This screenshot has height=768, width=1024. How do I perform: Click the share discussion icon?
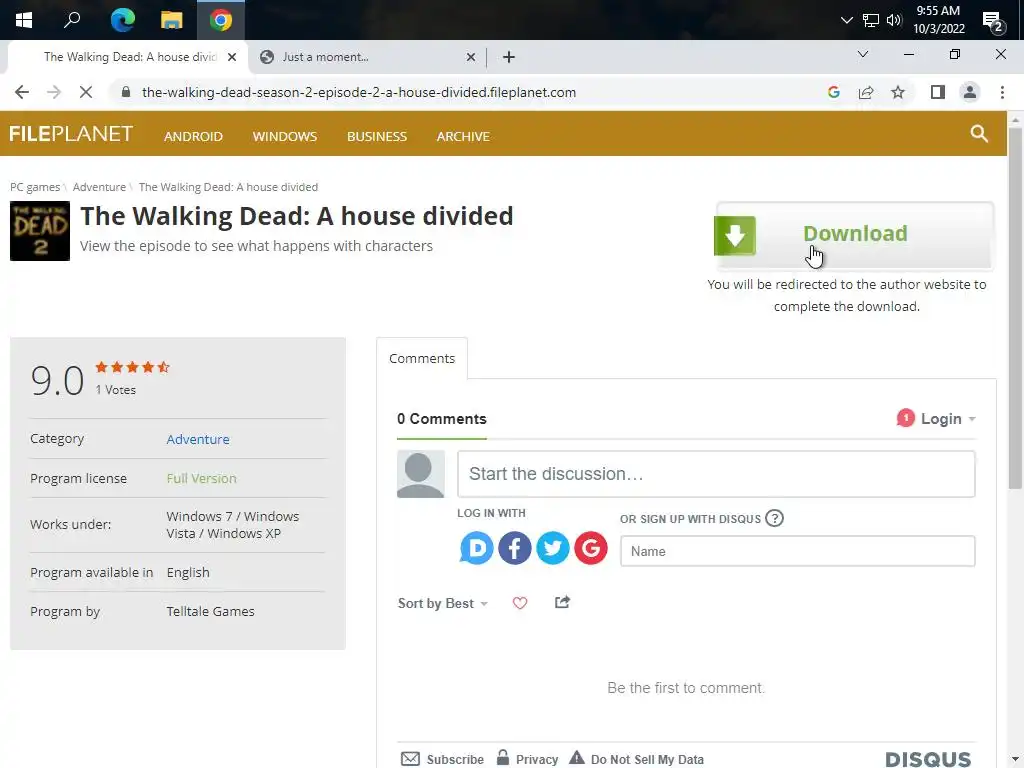[x=562, y=603]
